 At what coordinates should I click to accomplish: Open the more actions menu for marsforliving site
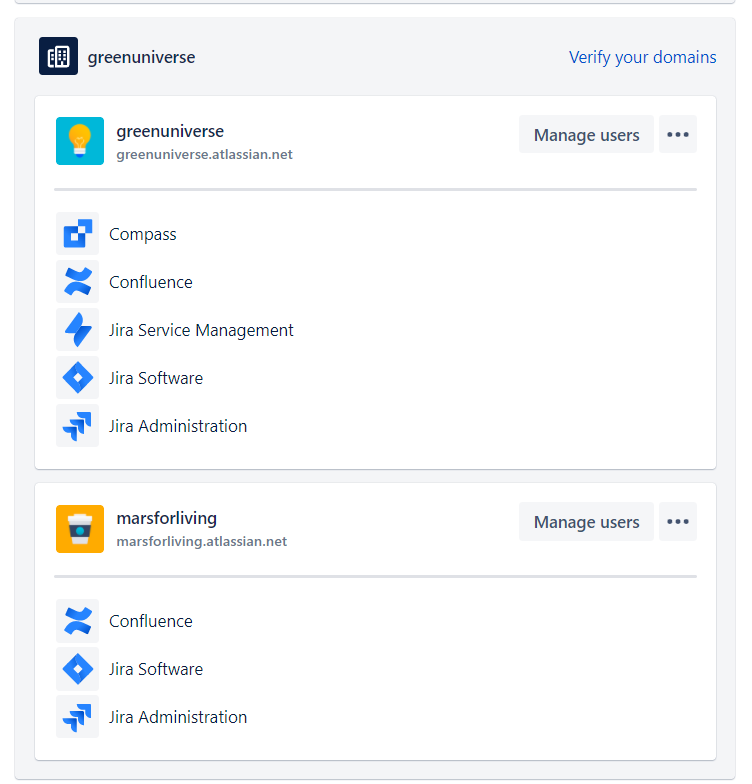678,522
